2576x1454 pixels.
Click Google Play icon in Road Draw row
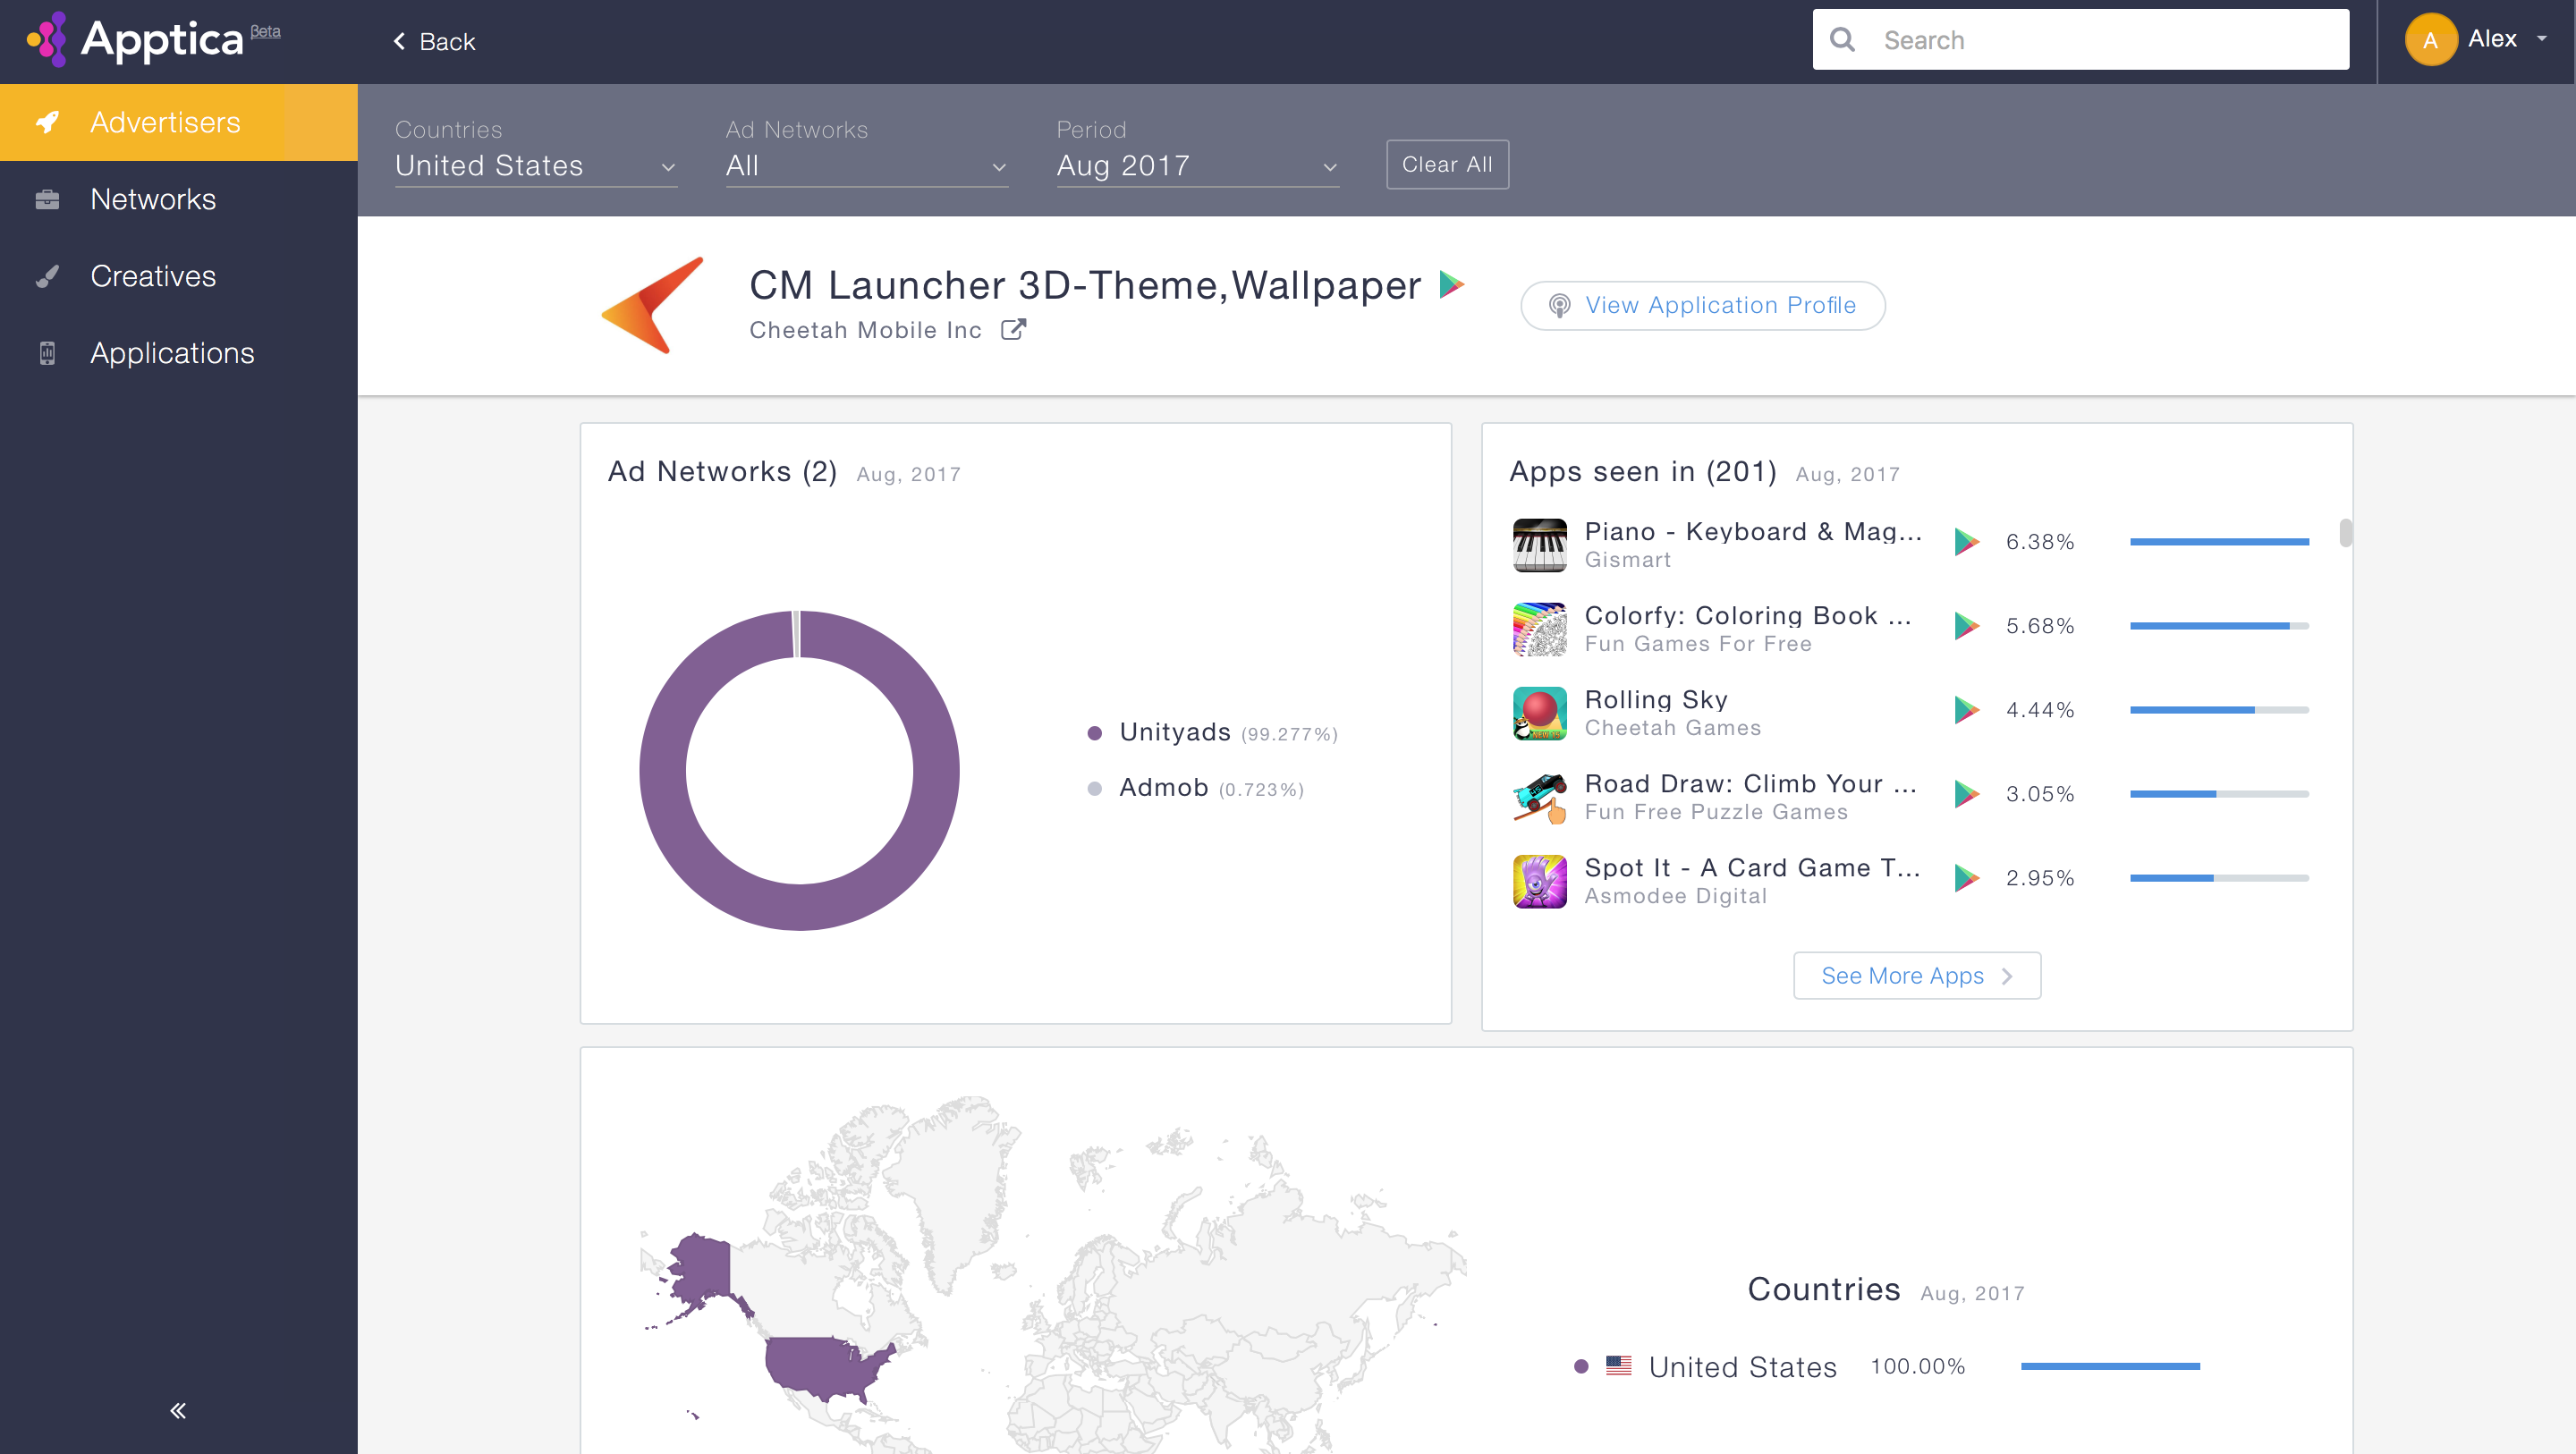point(1967,794)
